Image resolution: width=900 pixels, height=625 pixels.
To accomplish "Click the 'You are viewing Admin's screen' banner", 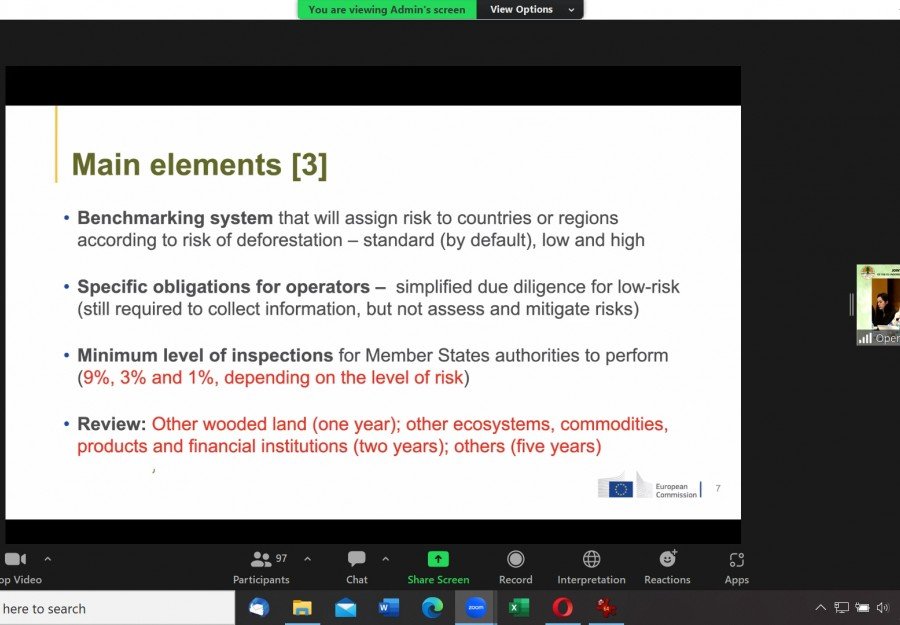I will pyautogui.click(x=387, y=9).
